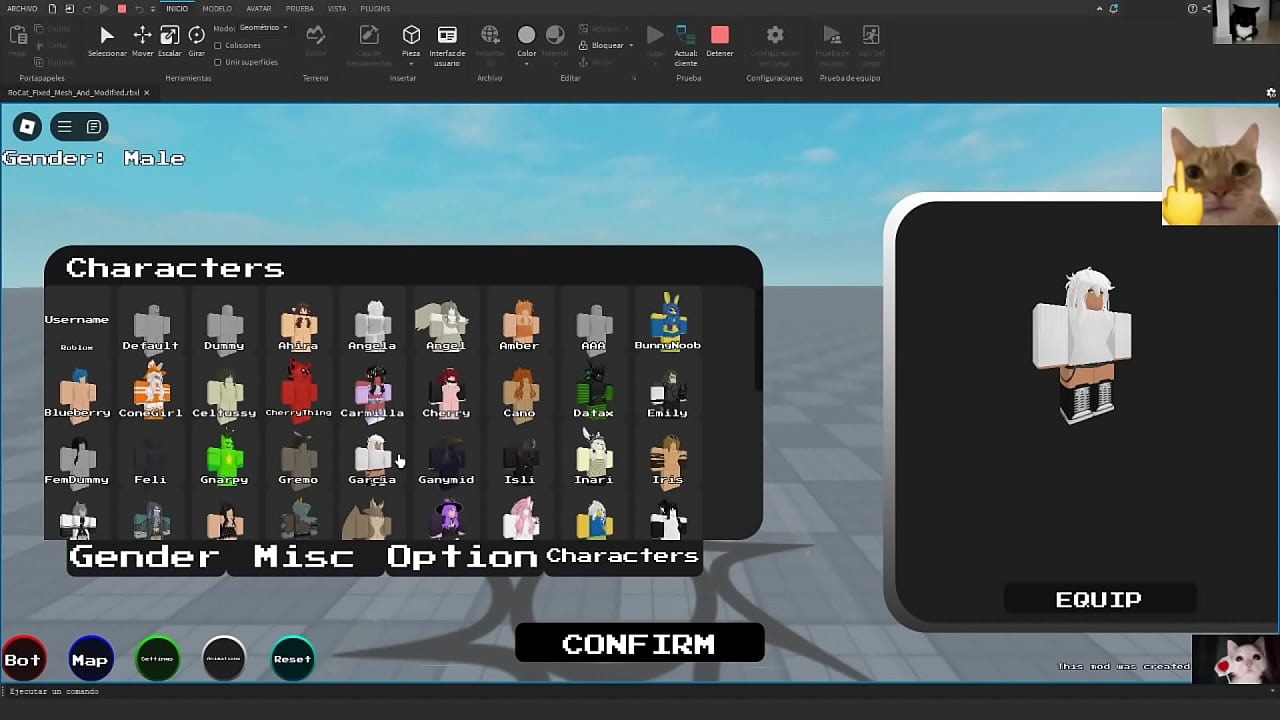Switch to the AVATAR ribbon tab
1280x720 pixels.
coord(258,8)
